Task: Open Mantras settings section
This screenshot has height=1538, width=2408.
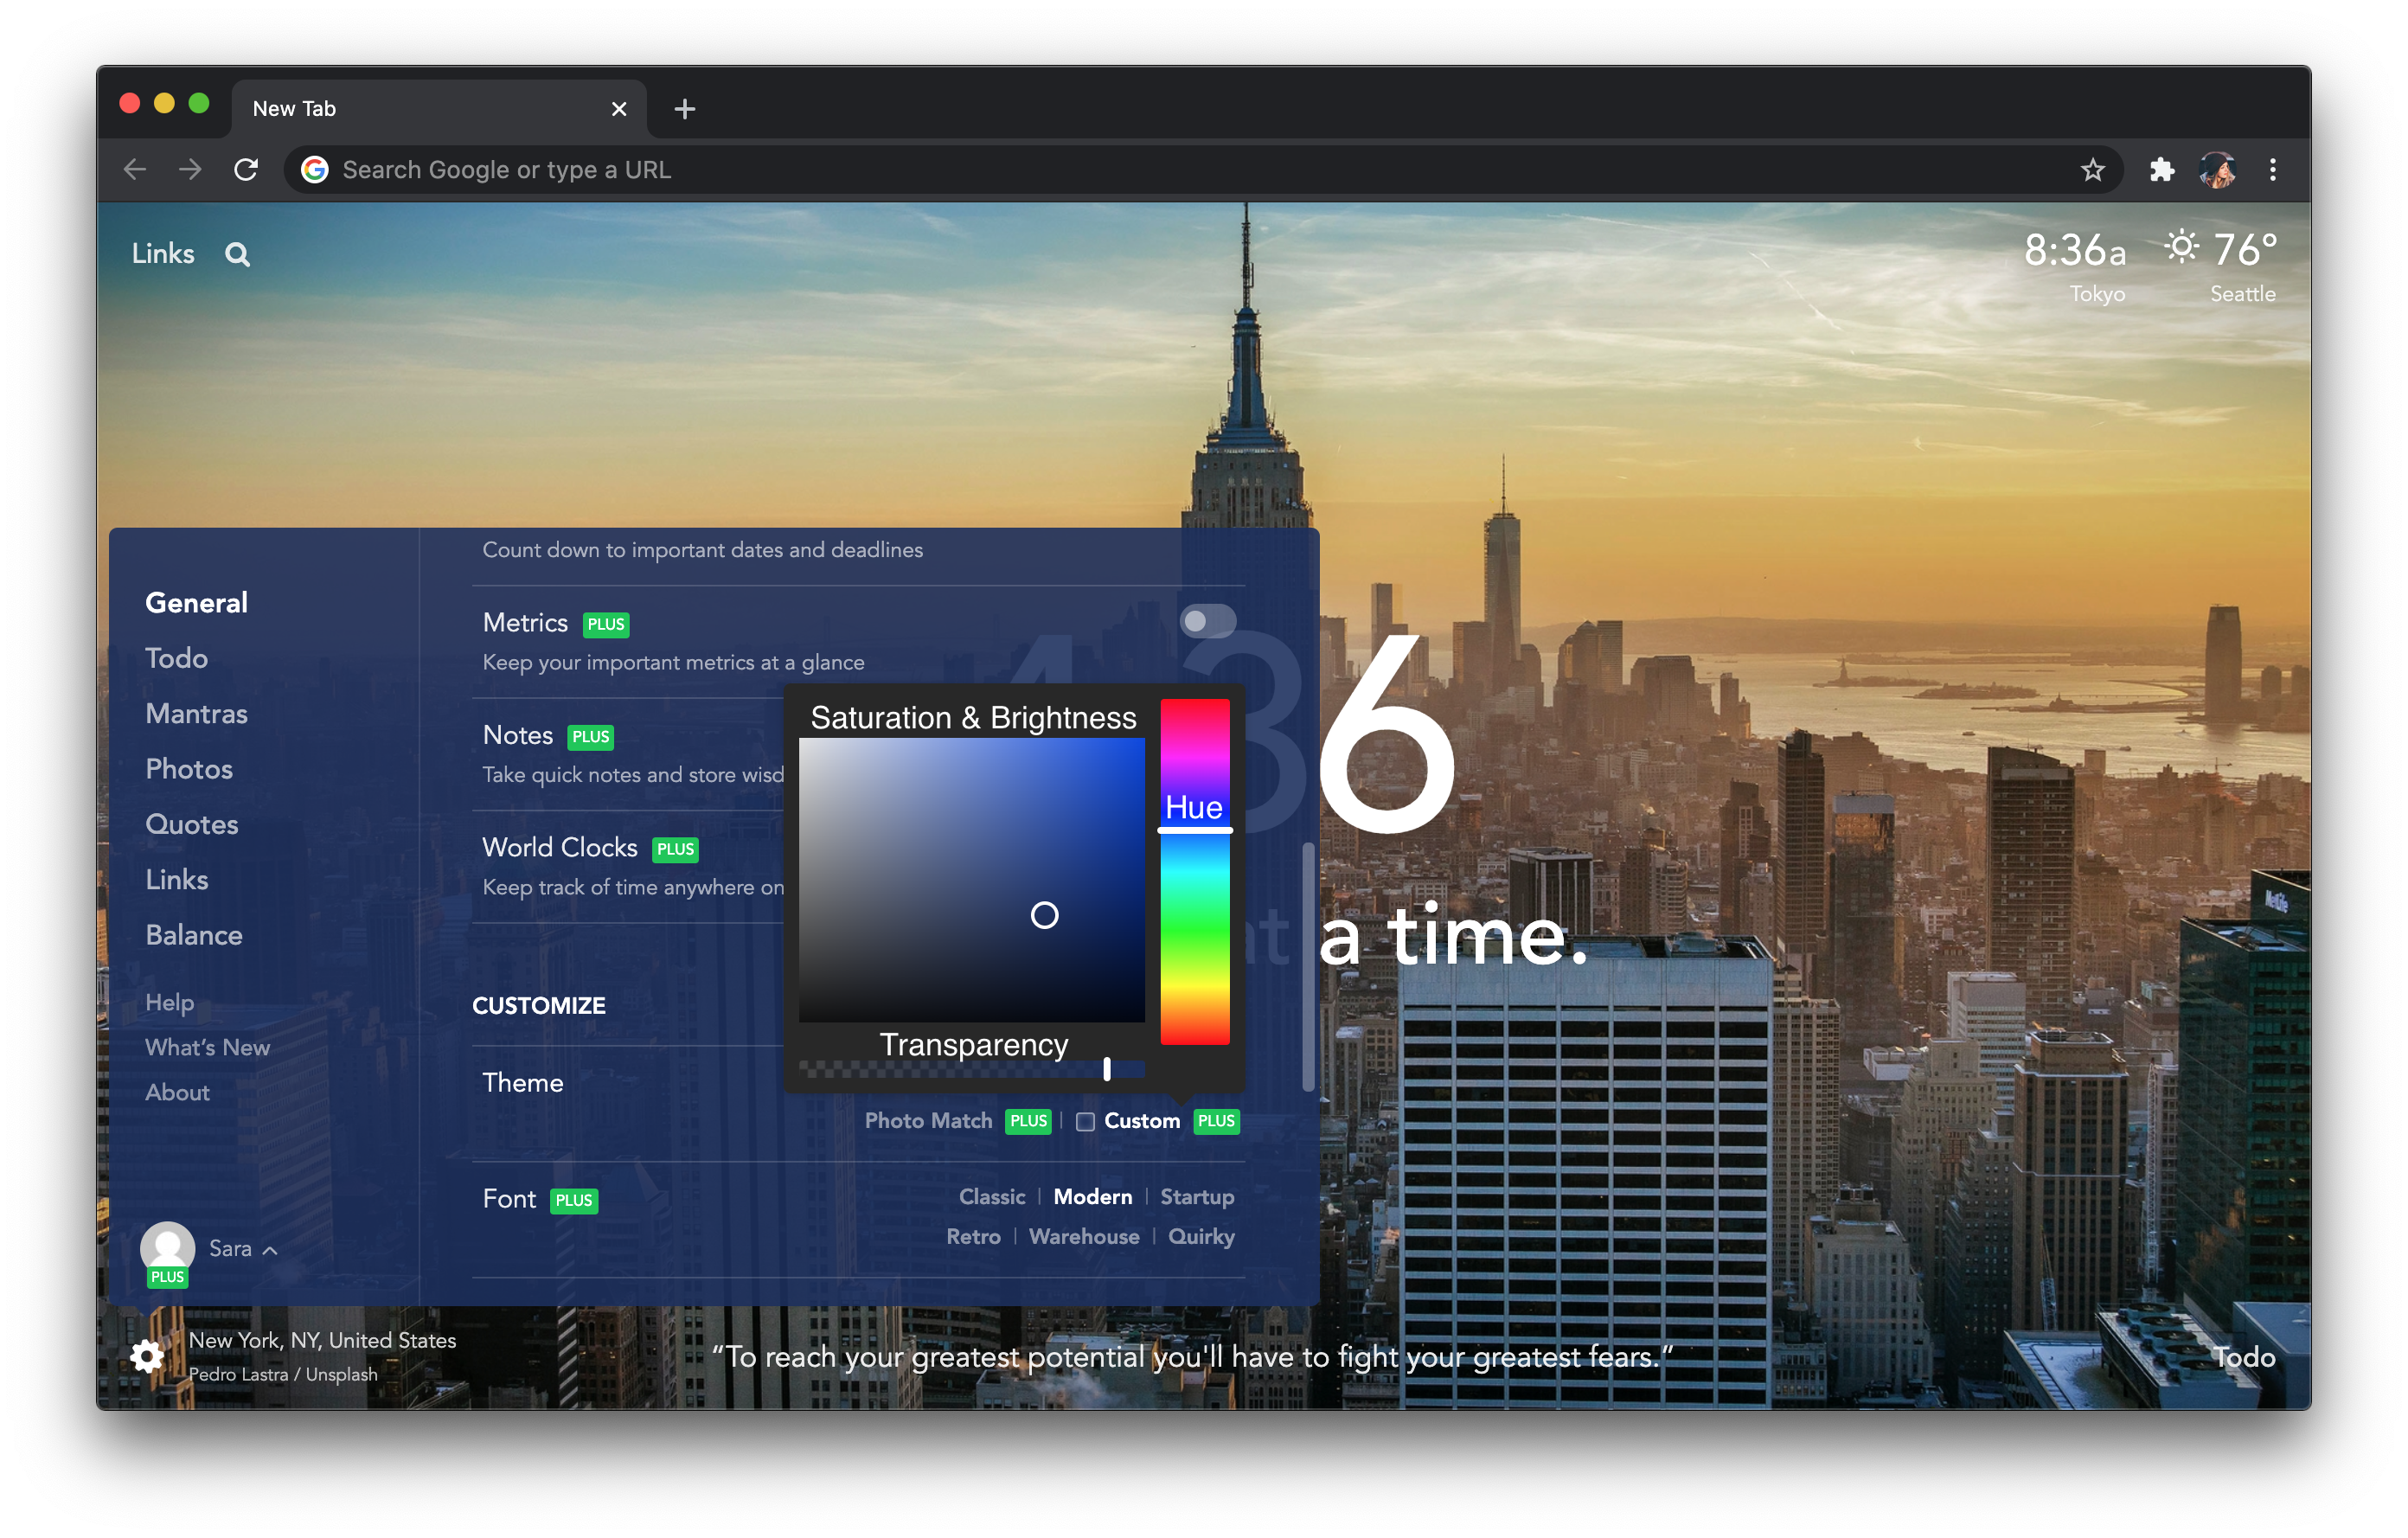Action: click(x=196, y=714)
